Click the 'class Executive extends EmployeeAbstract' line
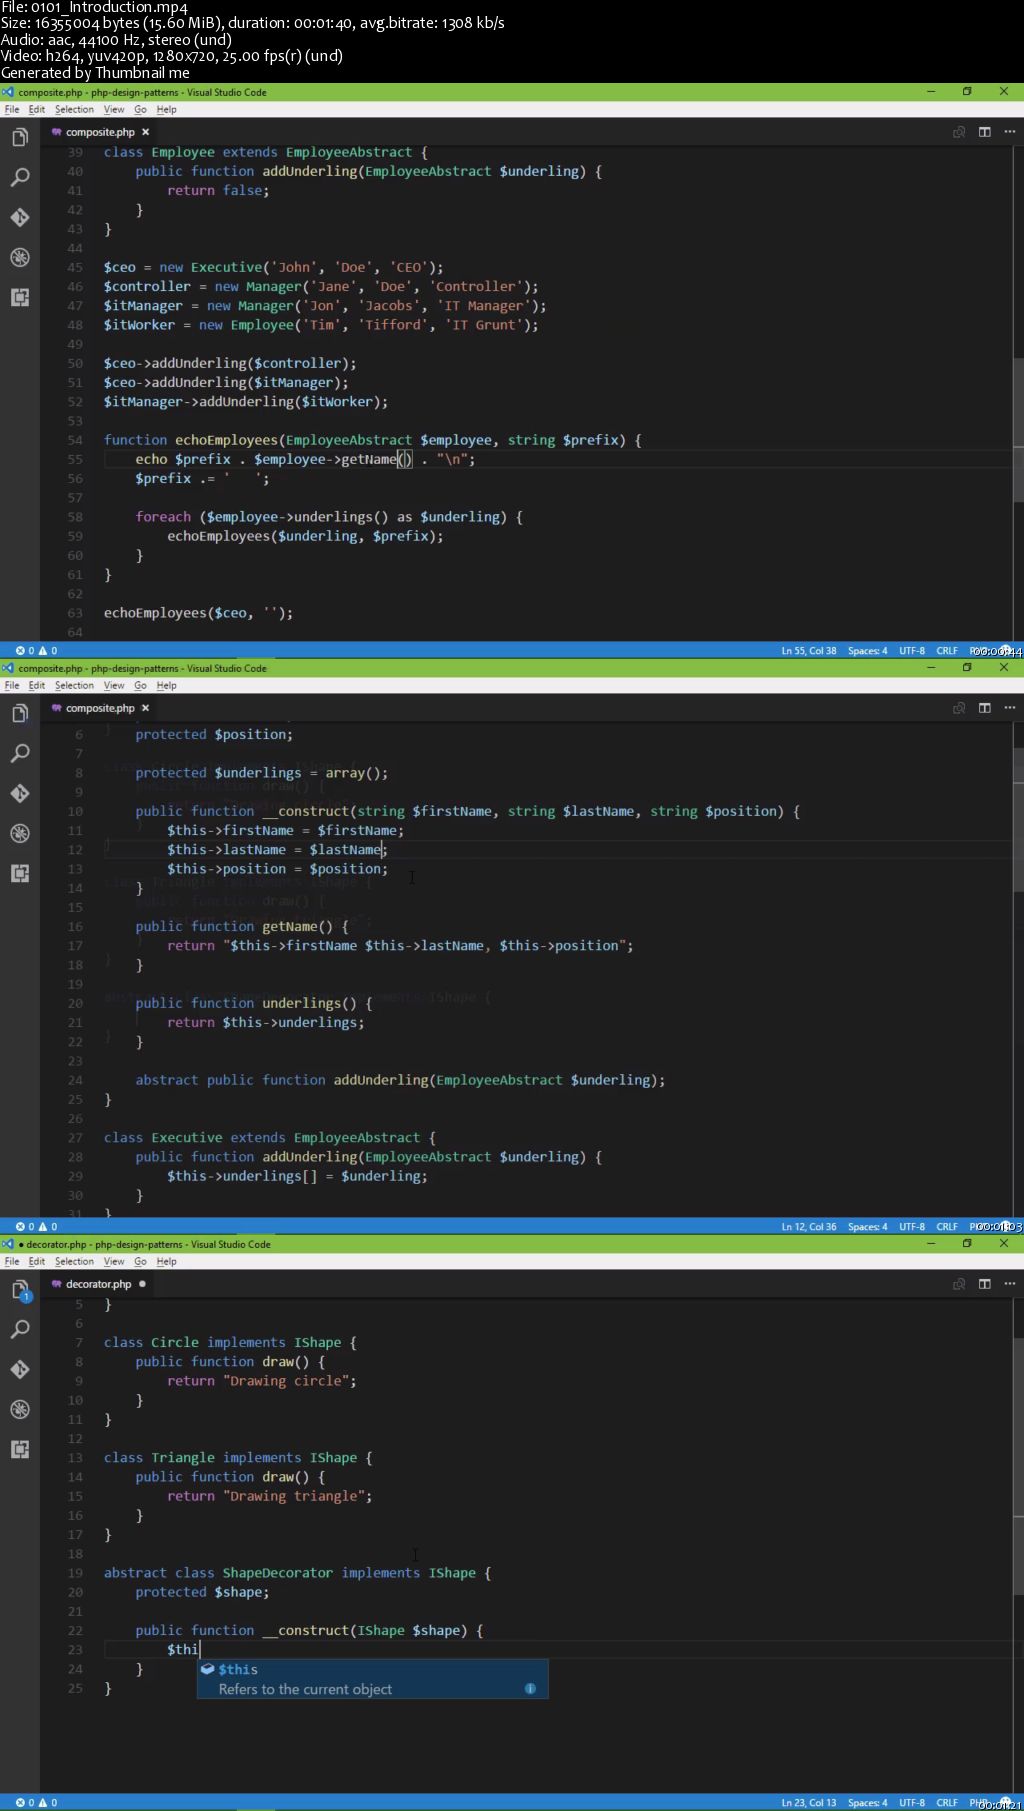 [x=270, y=1138]
